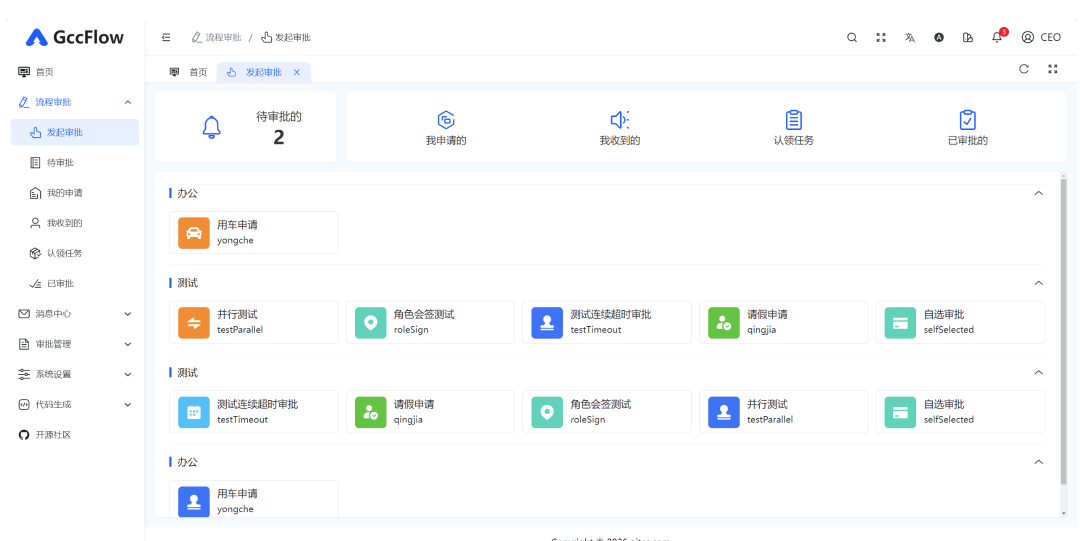The width and height of the screenshot is (1080, 541).
Task: Collapse the bottom 办公 section
Action: 1039,462
